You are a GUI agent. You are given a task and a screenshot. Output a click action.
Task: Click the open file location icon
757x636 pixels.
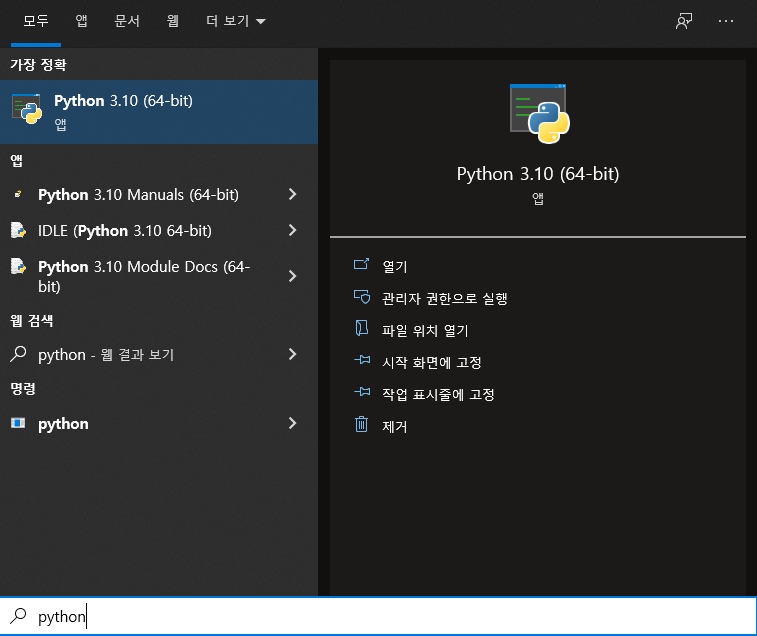tap(362, 328)
